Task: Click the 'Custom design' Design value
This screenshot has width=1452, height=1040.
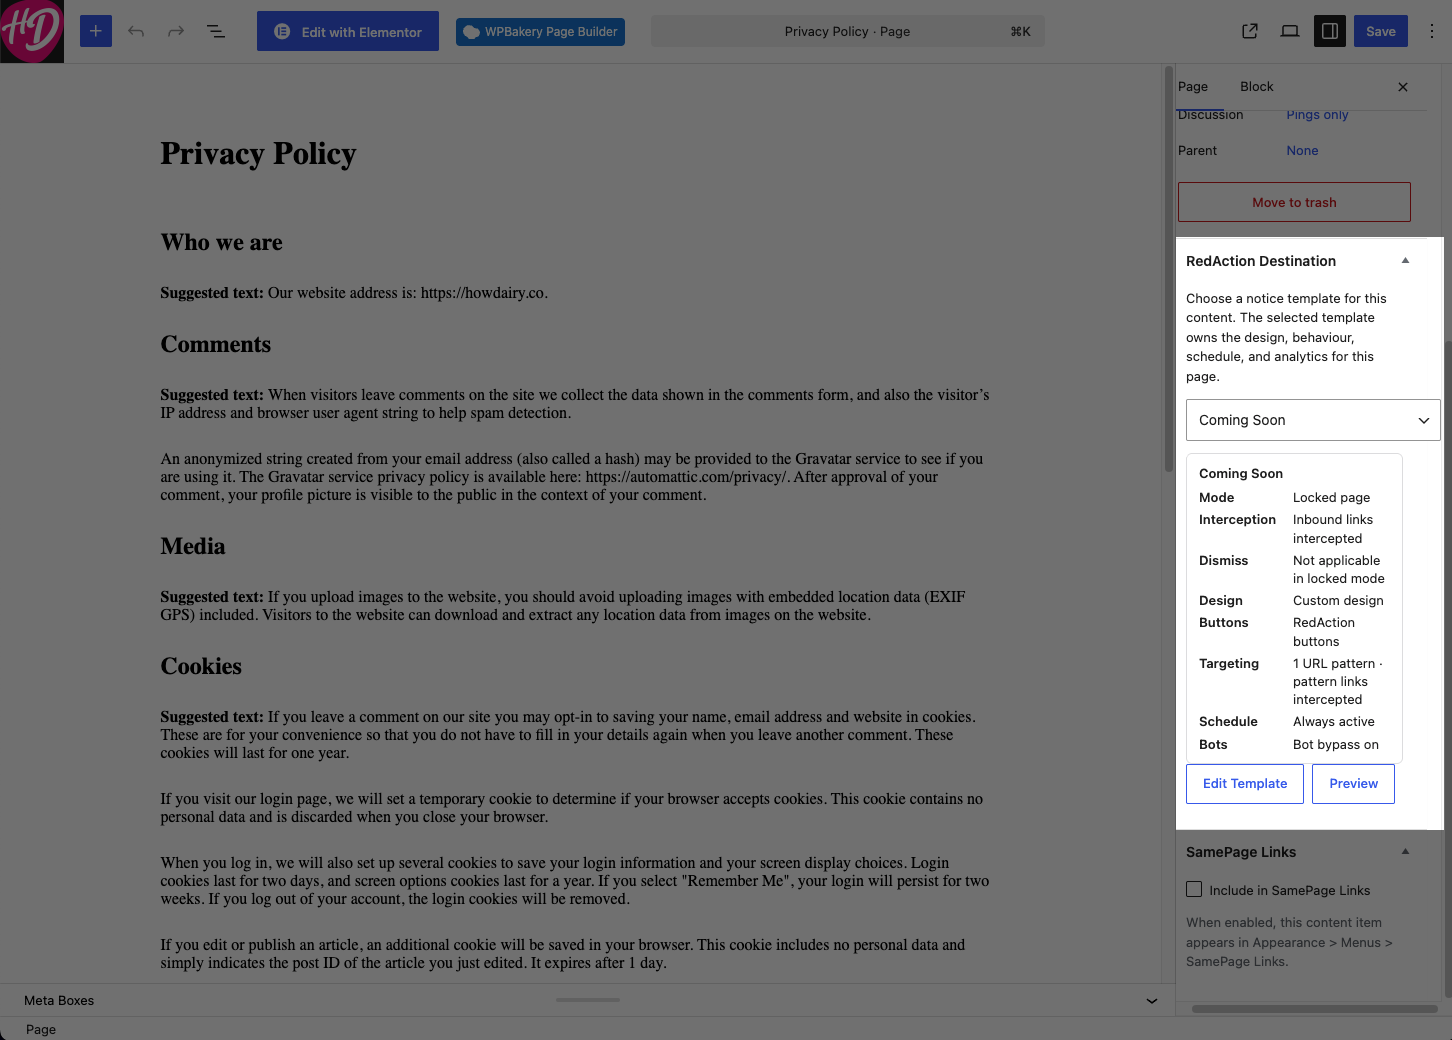Action: point(1338,601)
